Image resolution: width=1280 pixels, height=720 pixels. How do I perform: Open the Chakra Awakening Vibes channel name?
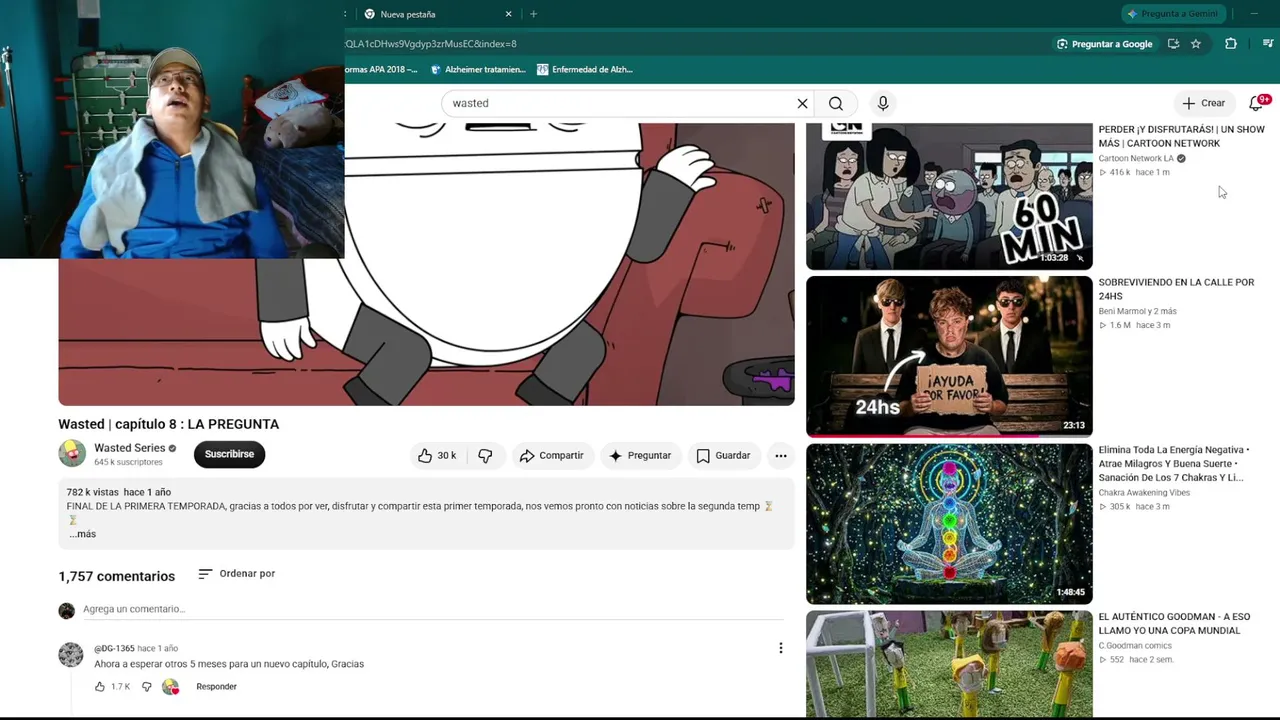(x=1144, y=493)
